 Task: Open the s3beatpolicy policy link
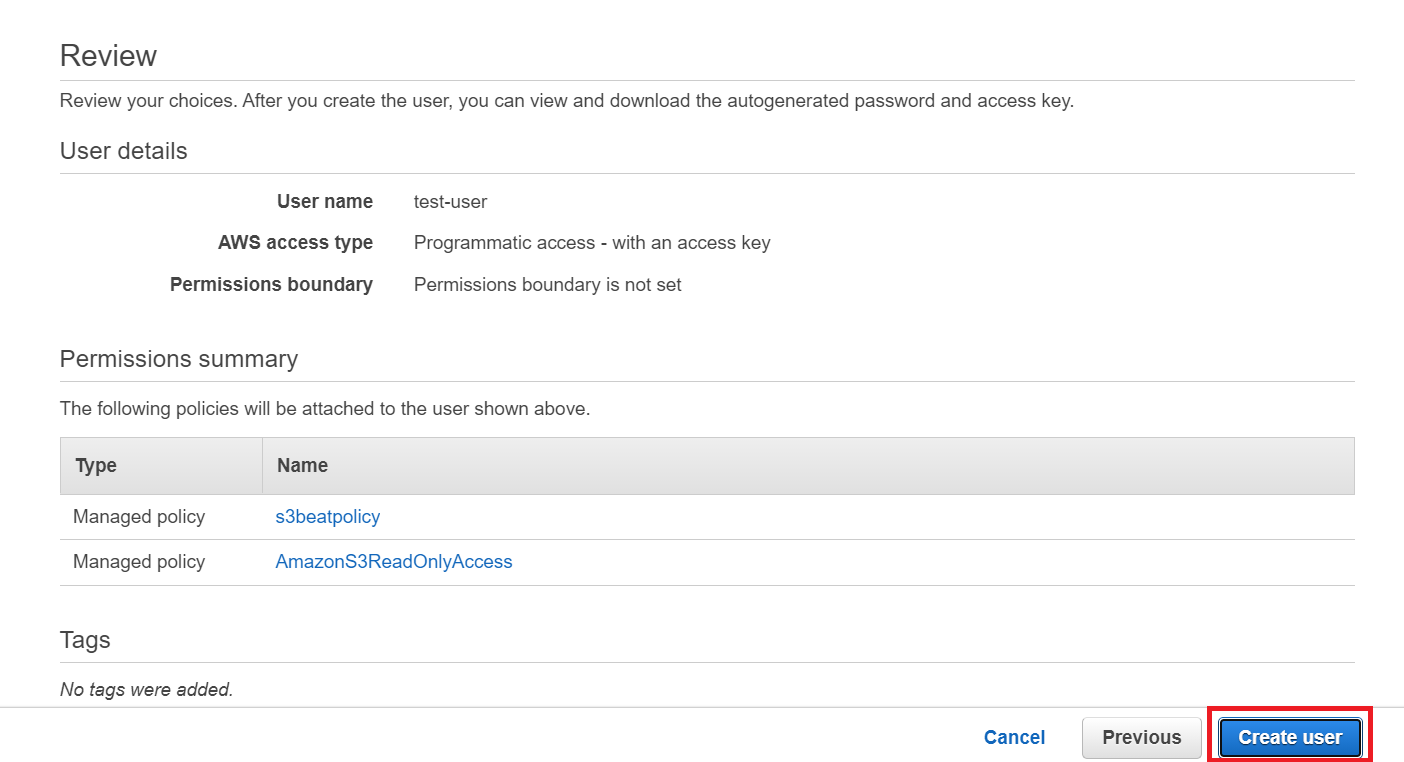pyautogui.click(x=328, y=517)
